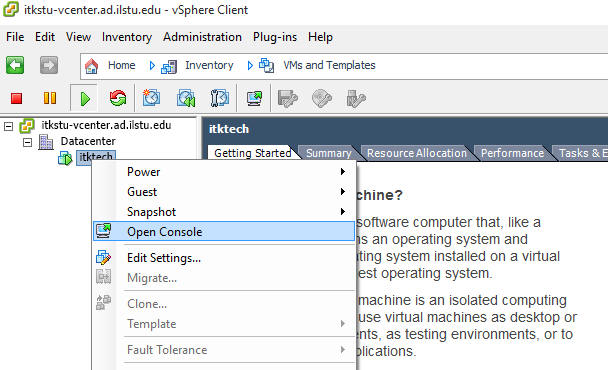Screen dimensions: 608x370
Task: Select Open Console from context menu
Action: (x=224, y=232)
